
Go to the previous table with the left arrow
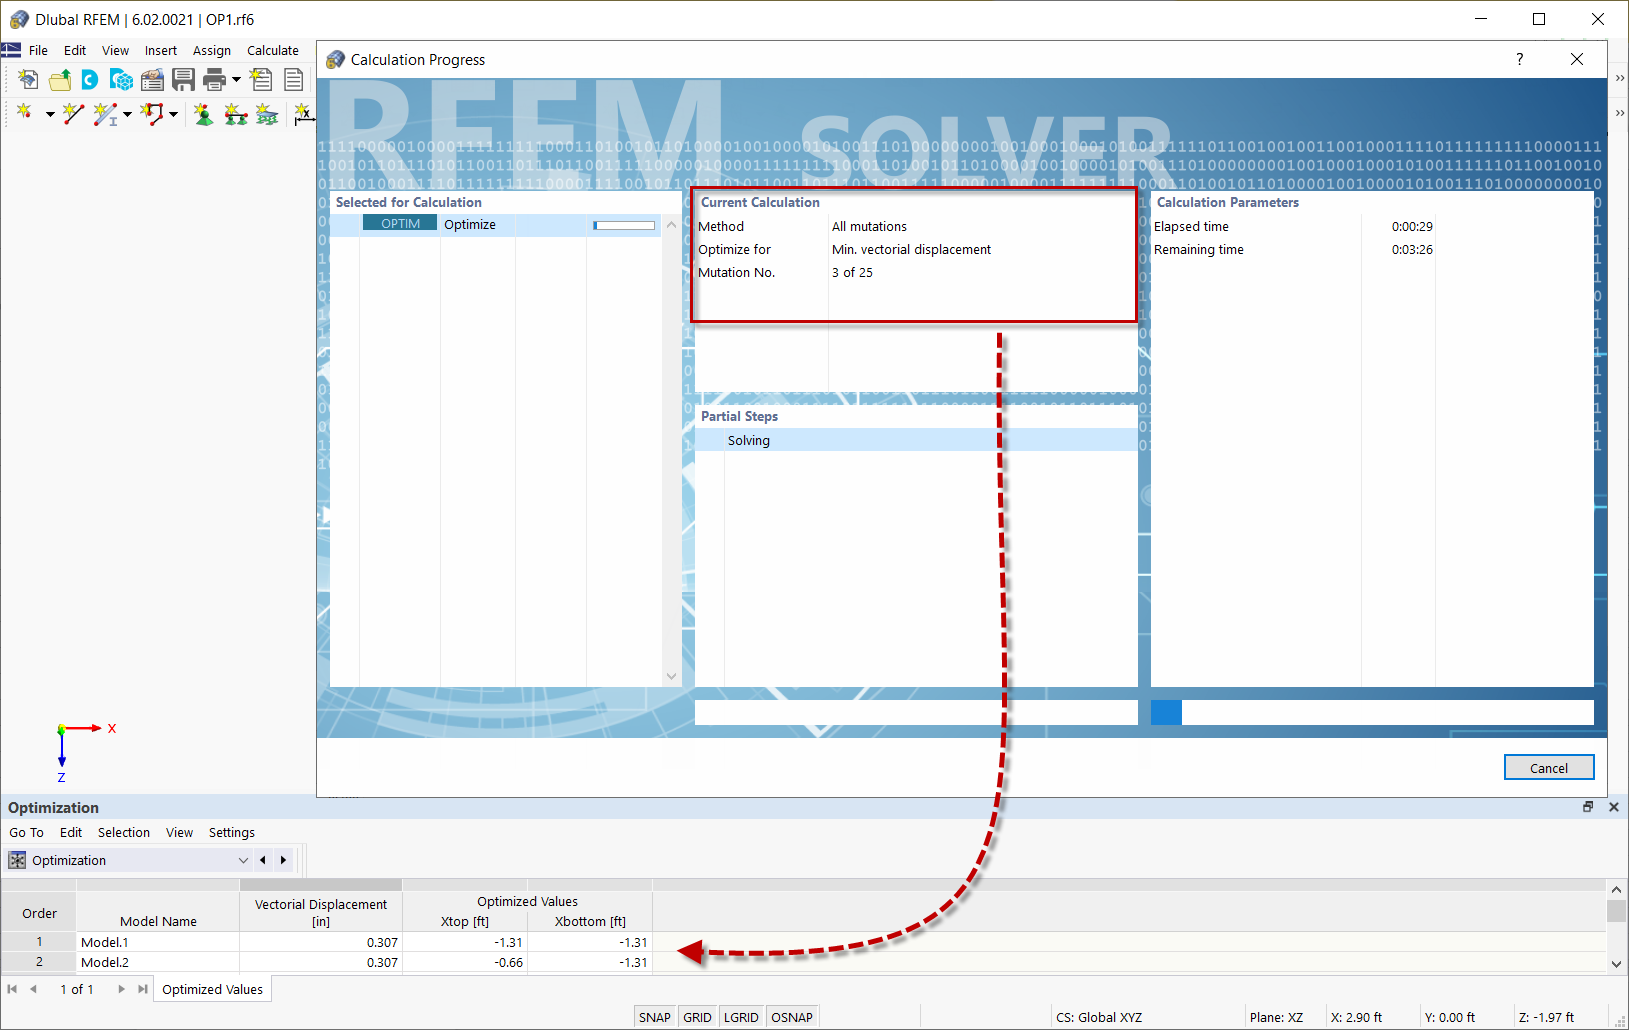[x=263, y=860]
